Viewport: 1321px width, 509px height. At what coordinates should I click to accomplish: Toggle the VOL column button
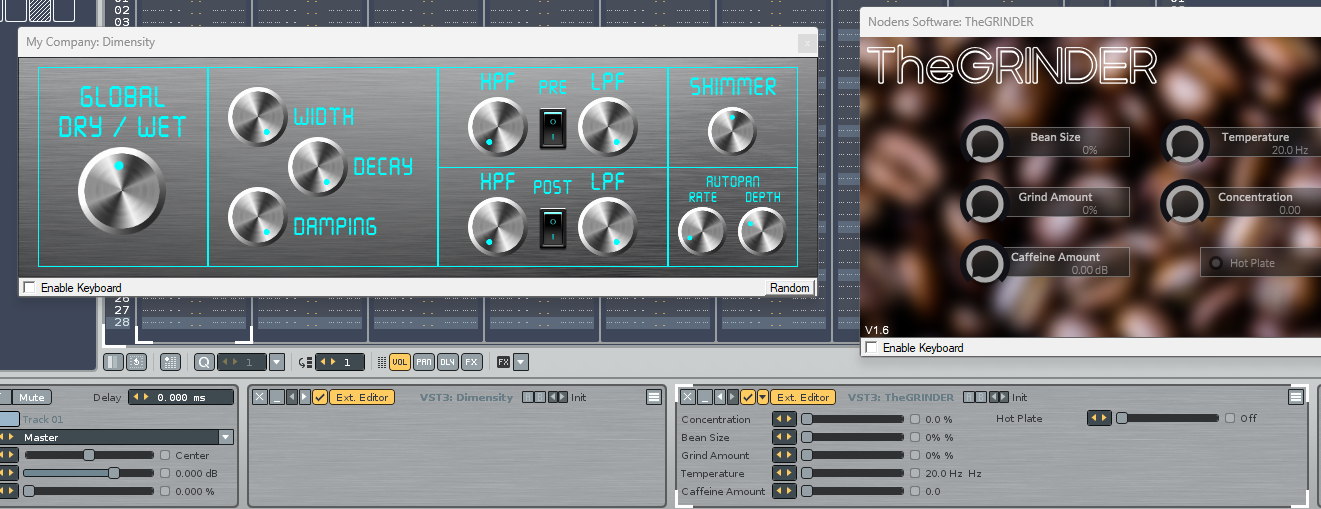point(400,362)
